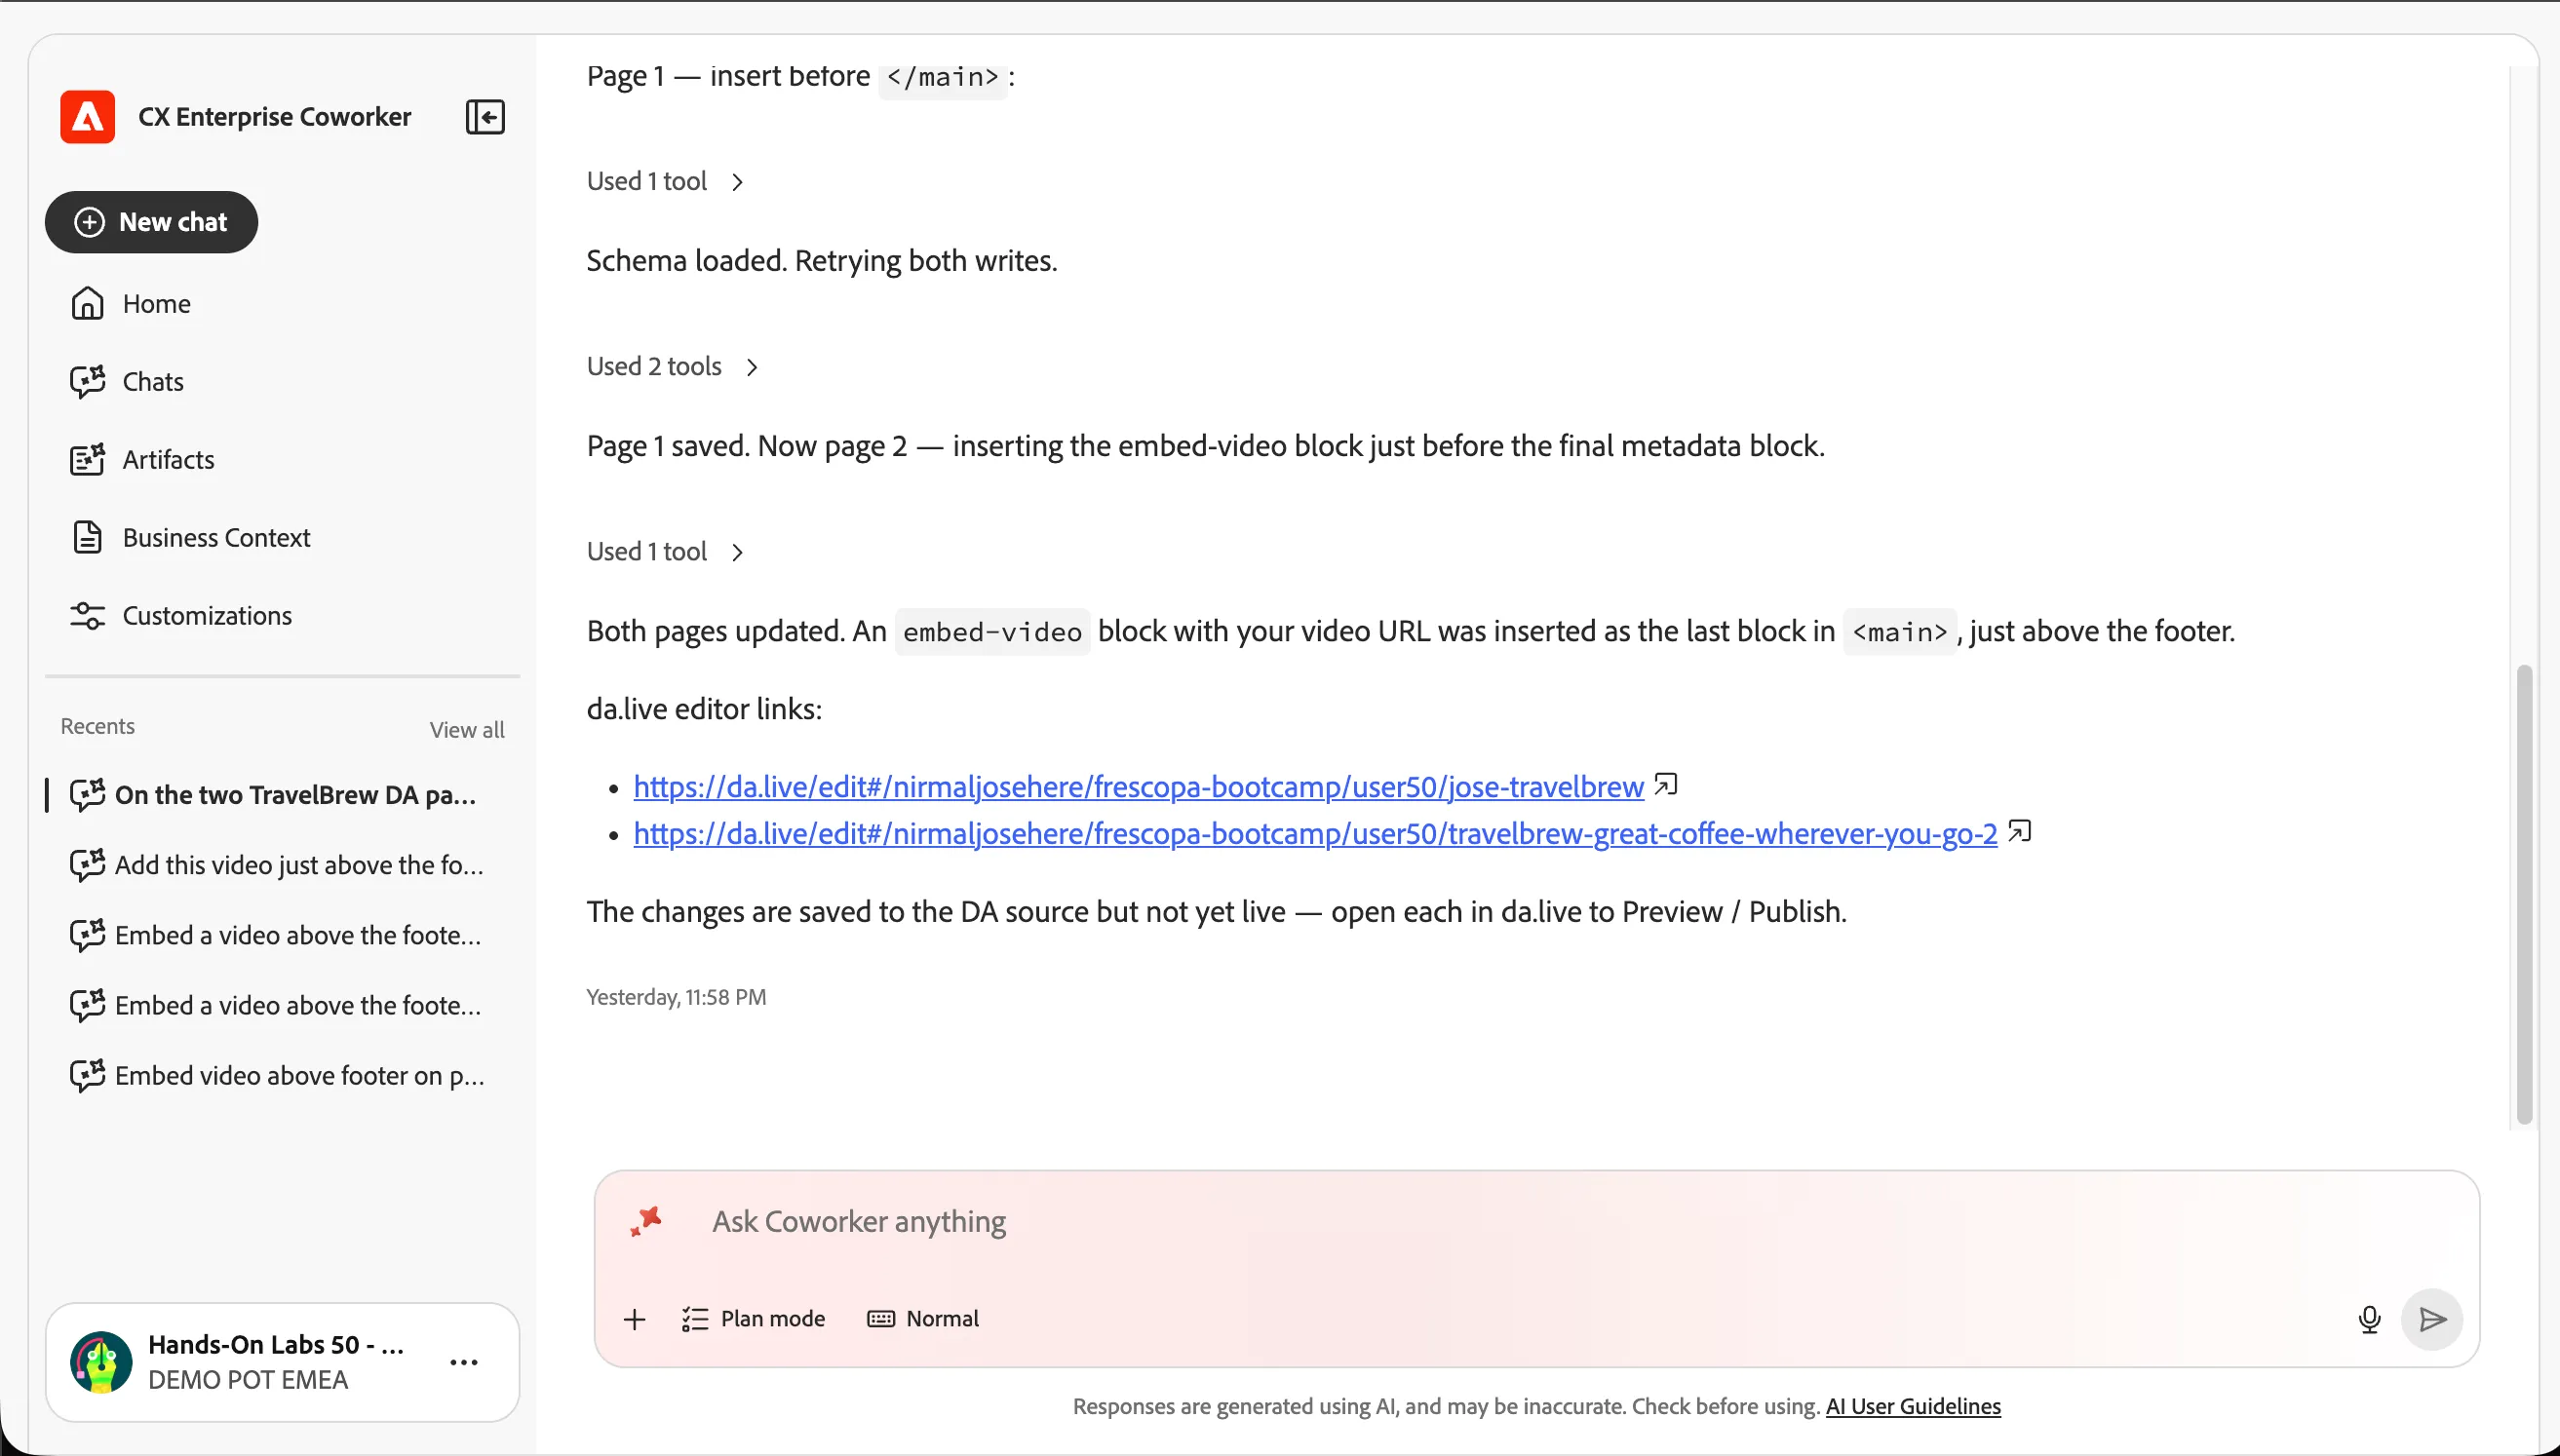Open recent chat 'Embed video above footer on p...'
Viewport: 2560px width, 1456px height.
point(280,1075)
